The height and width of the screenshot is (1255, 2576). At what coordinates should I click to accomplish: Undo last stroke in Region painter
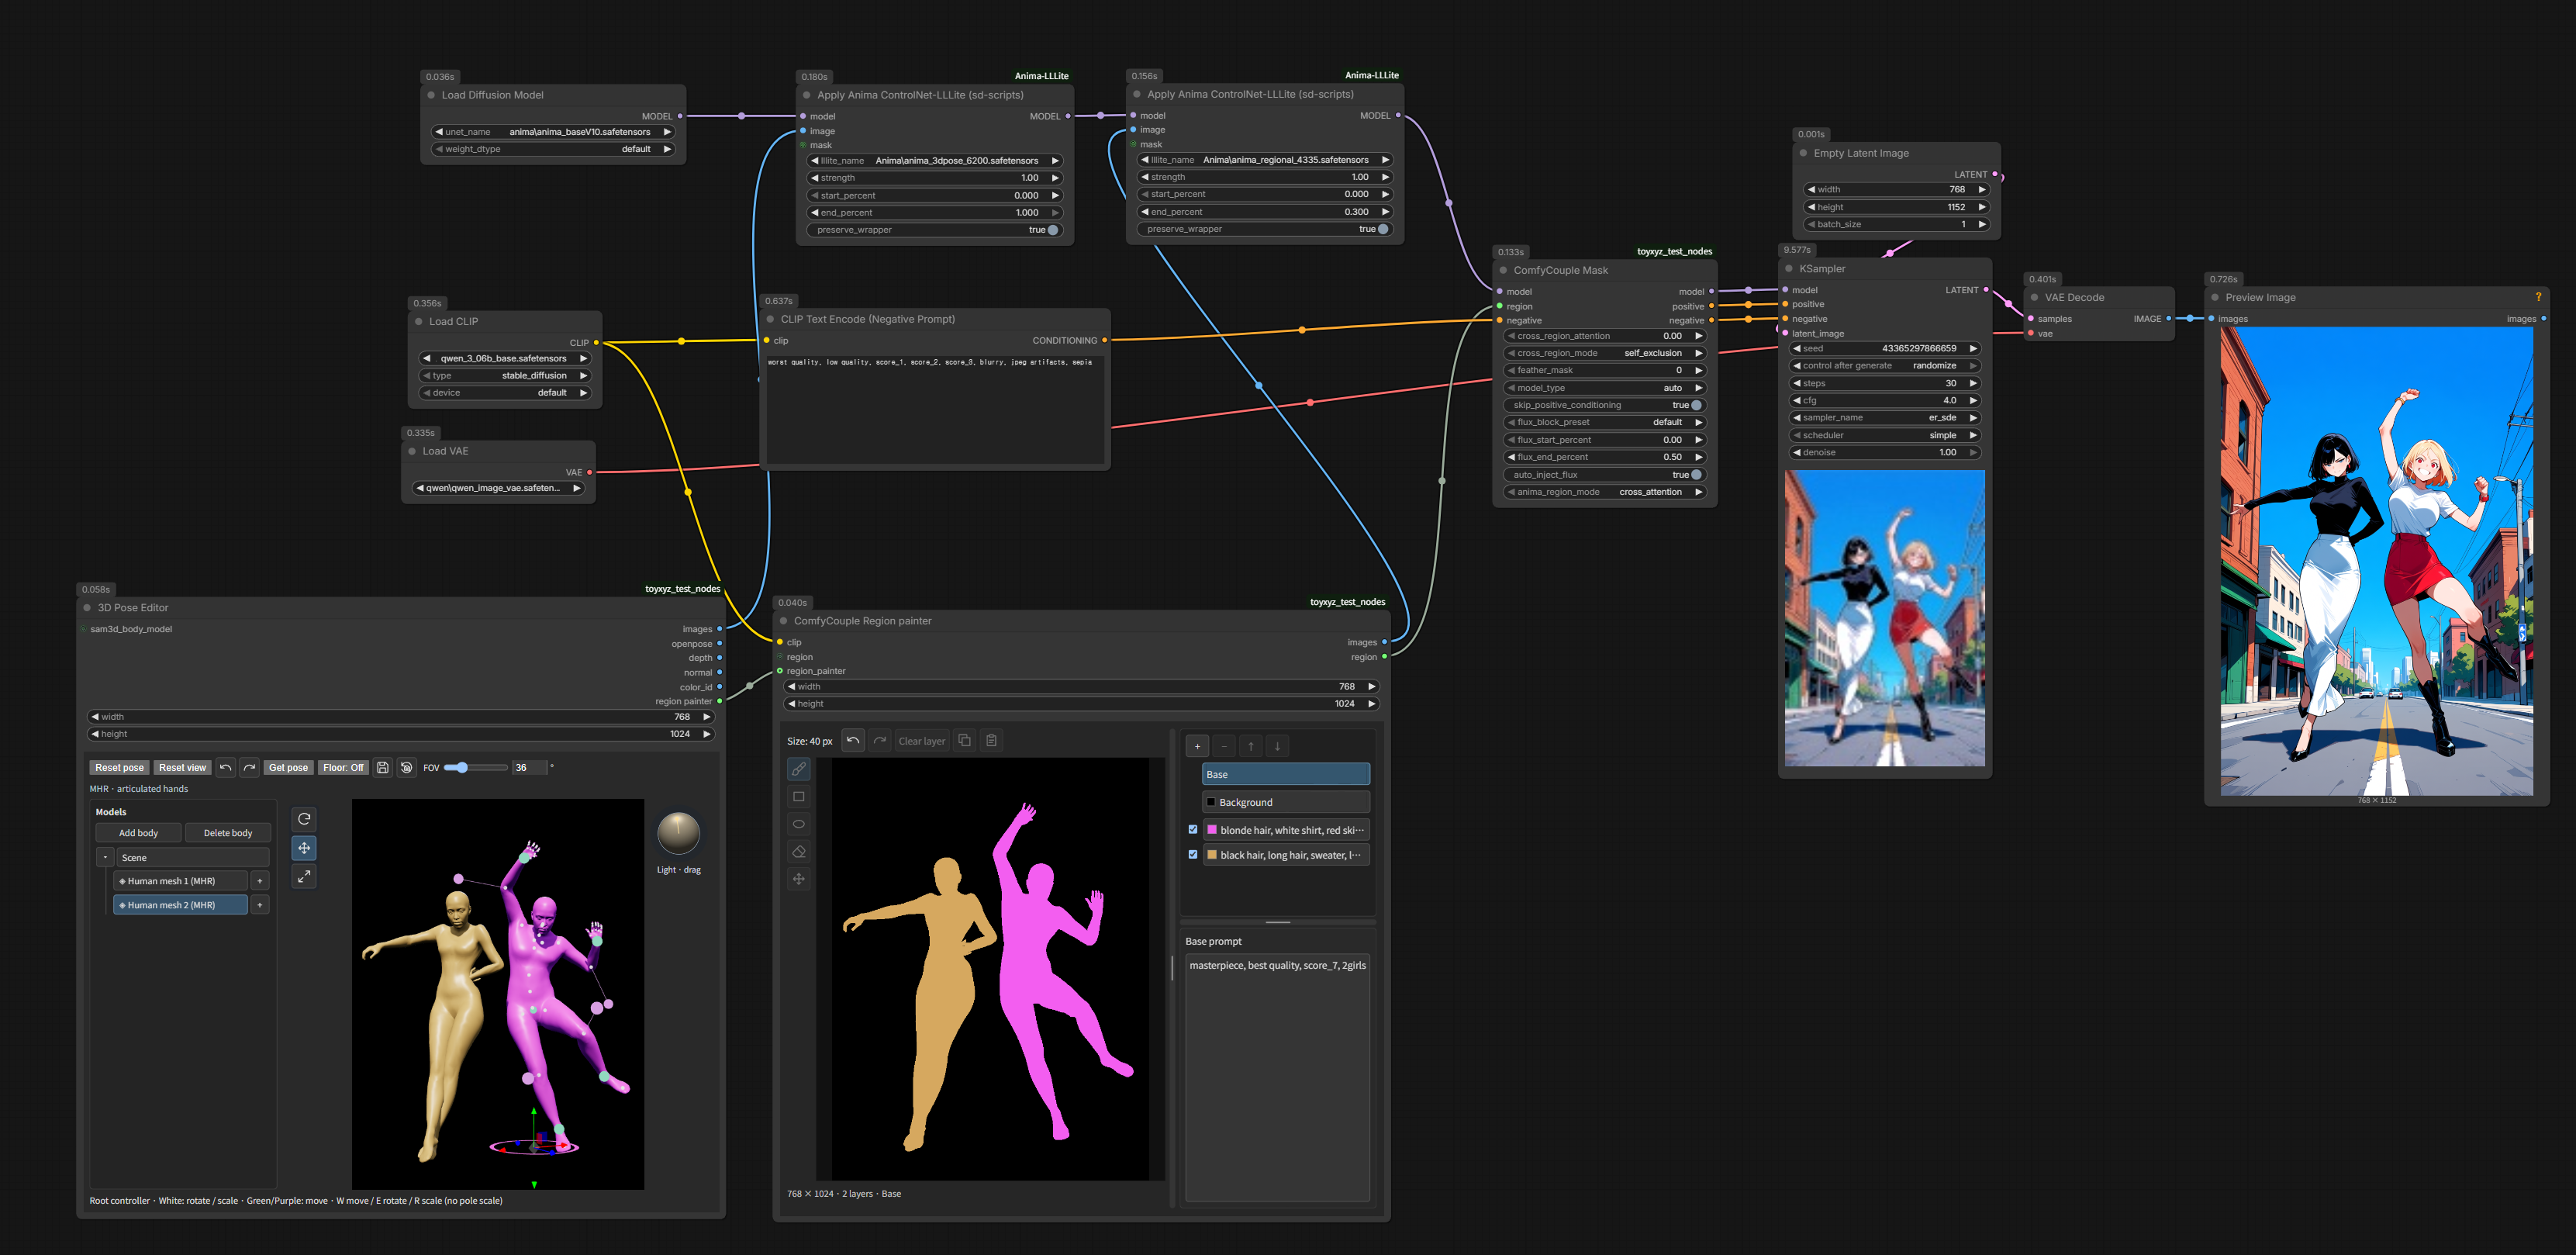[853, 741]
